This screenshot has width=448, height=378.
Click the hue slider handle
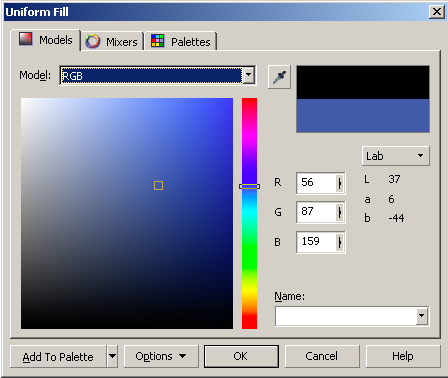[x=249, y=186]
